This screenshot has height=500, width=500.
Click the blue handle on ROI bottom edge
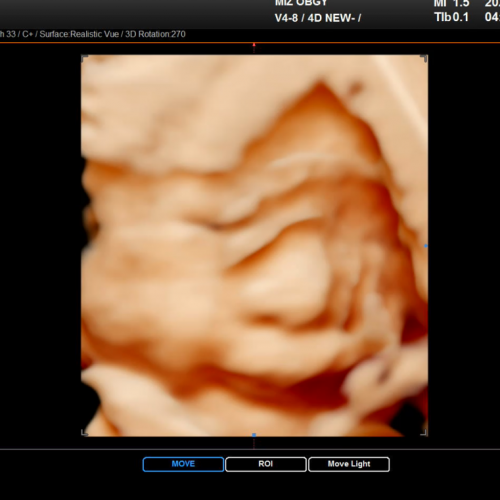click(x=254, y=435)
